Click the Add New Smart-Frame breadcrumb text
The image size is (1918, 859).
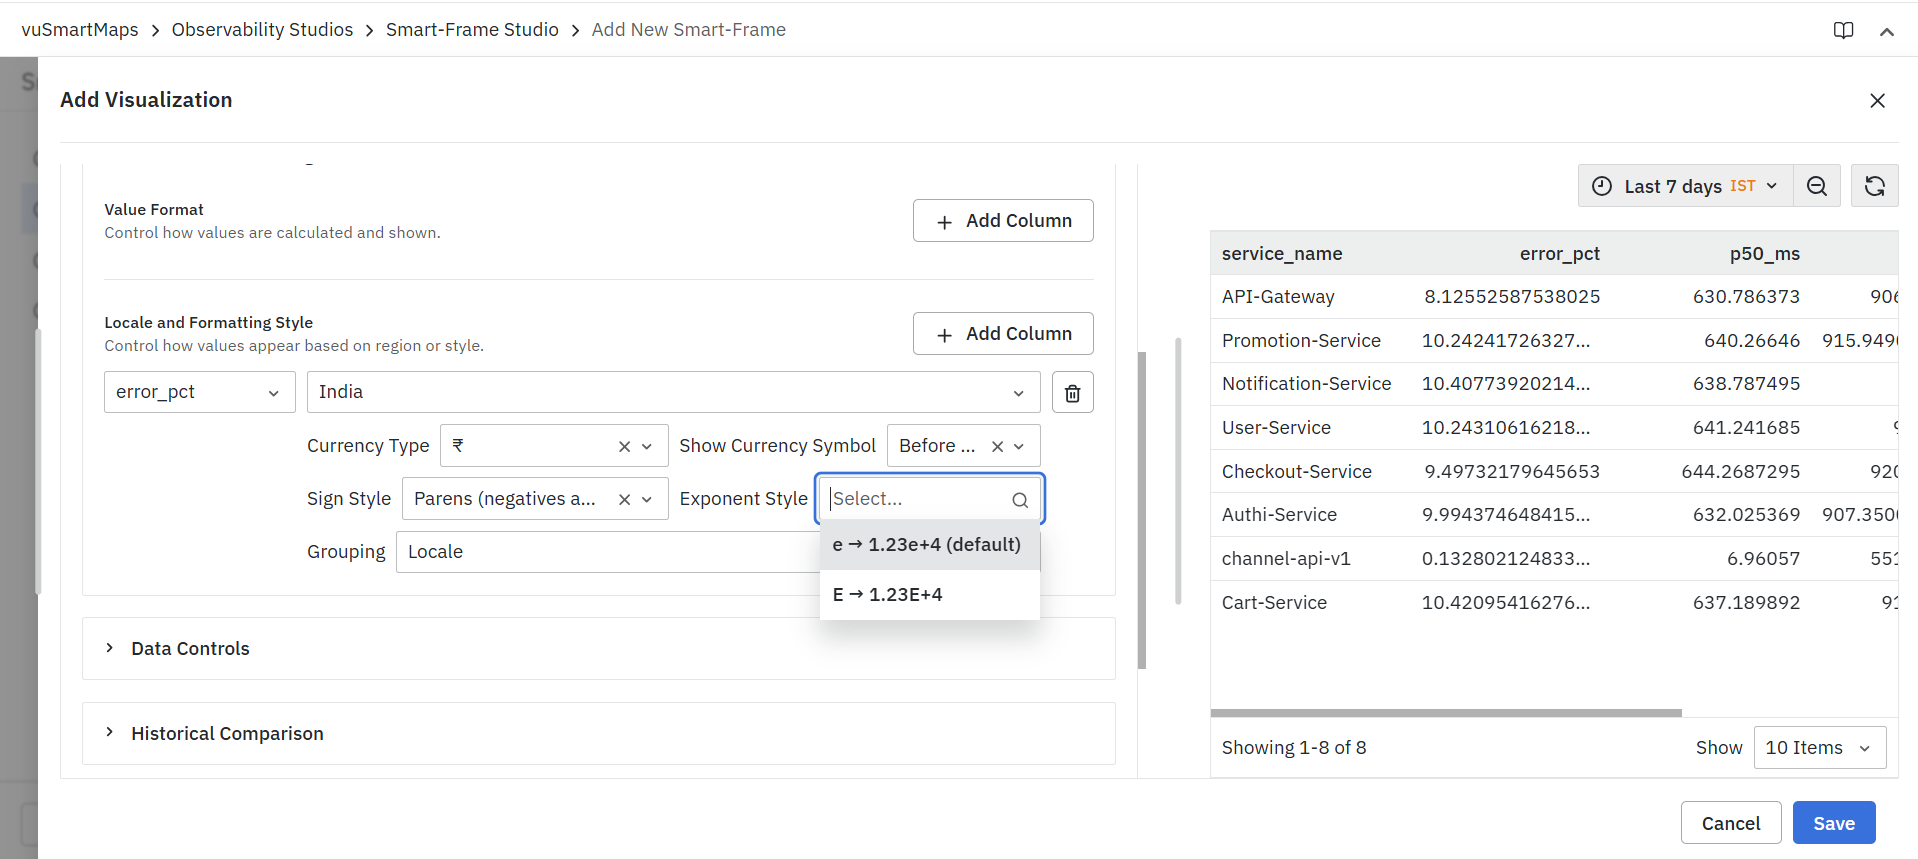(x=689, y=30)
